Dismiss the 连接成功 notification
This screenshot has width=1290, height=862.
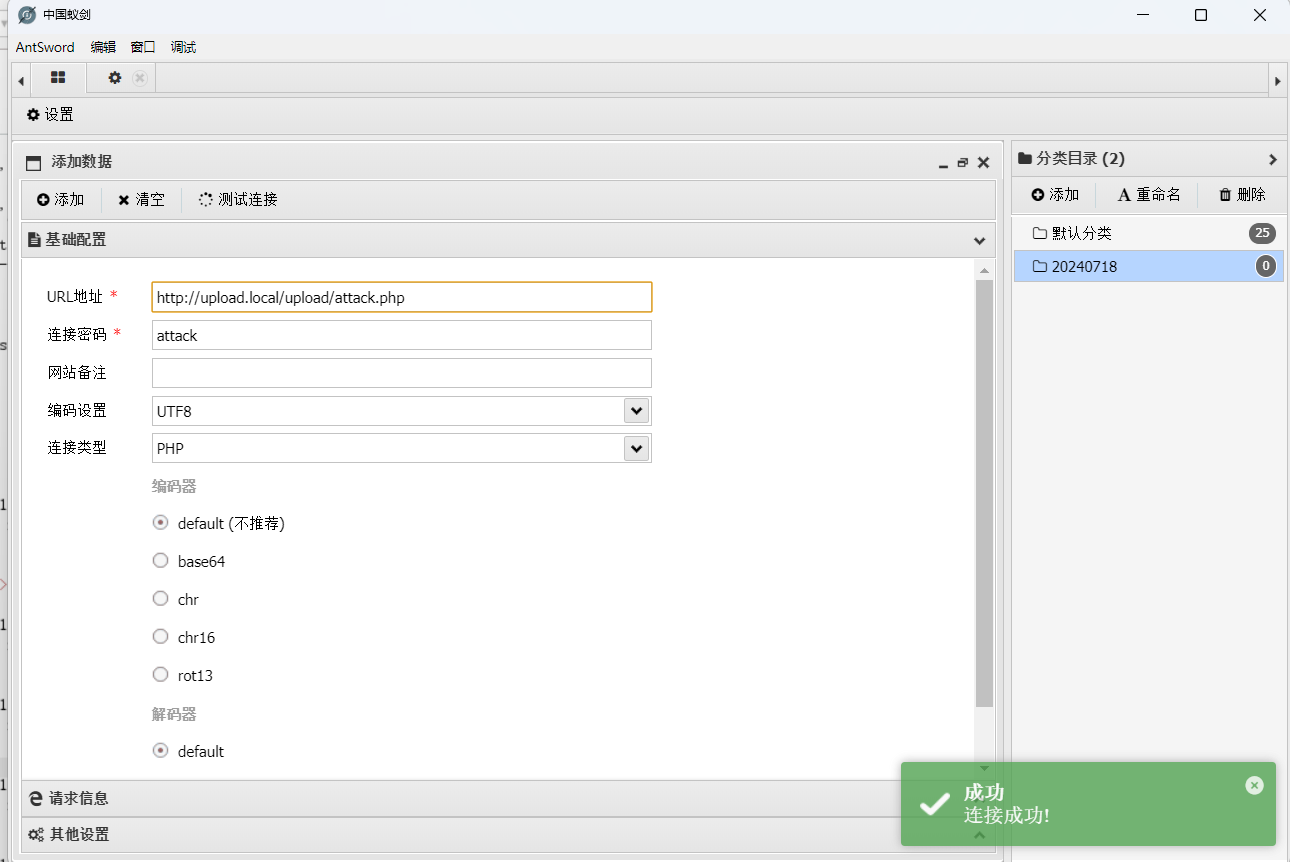[1254, 786]
